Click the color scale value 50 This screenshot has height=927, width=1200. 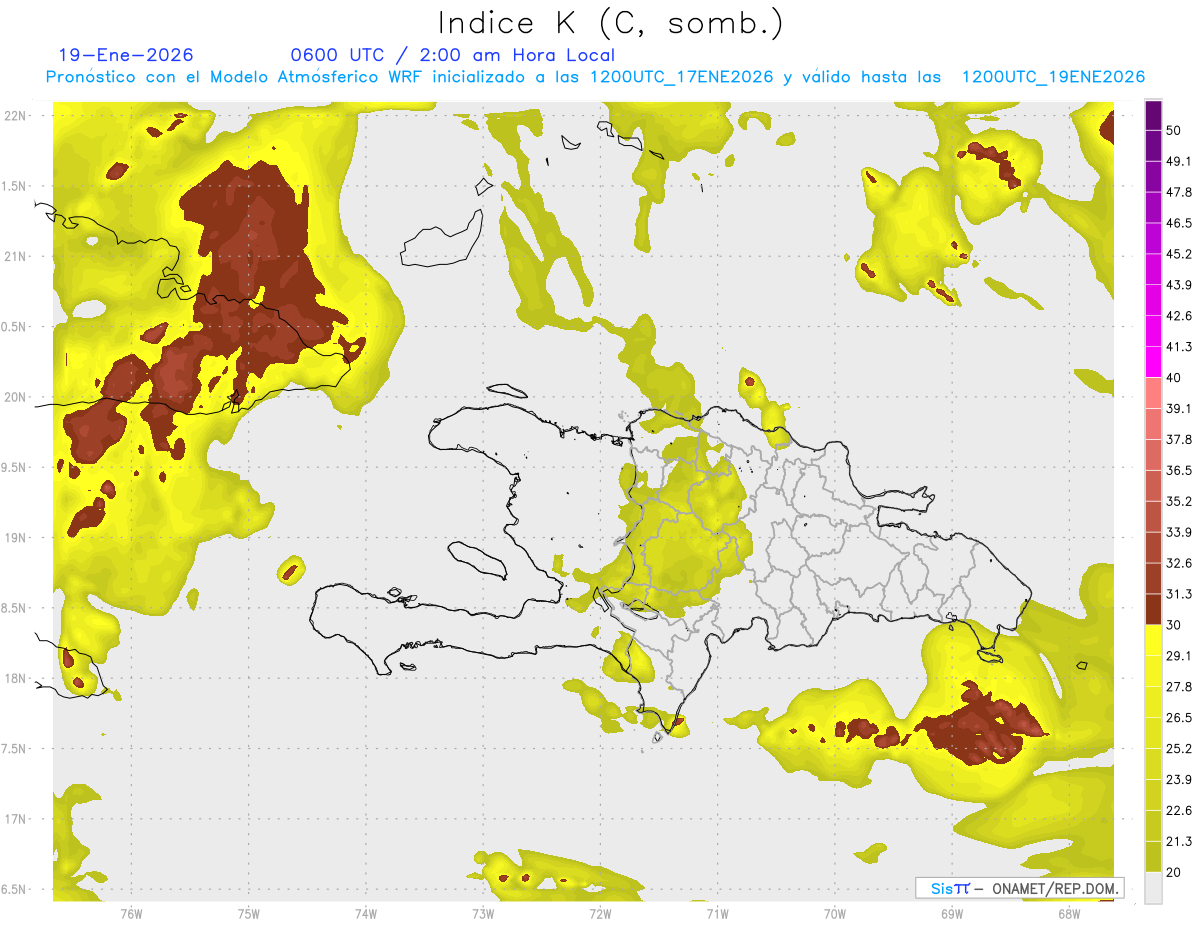pyautogui.click(x=1174, y=129)
